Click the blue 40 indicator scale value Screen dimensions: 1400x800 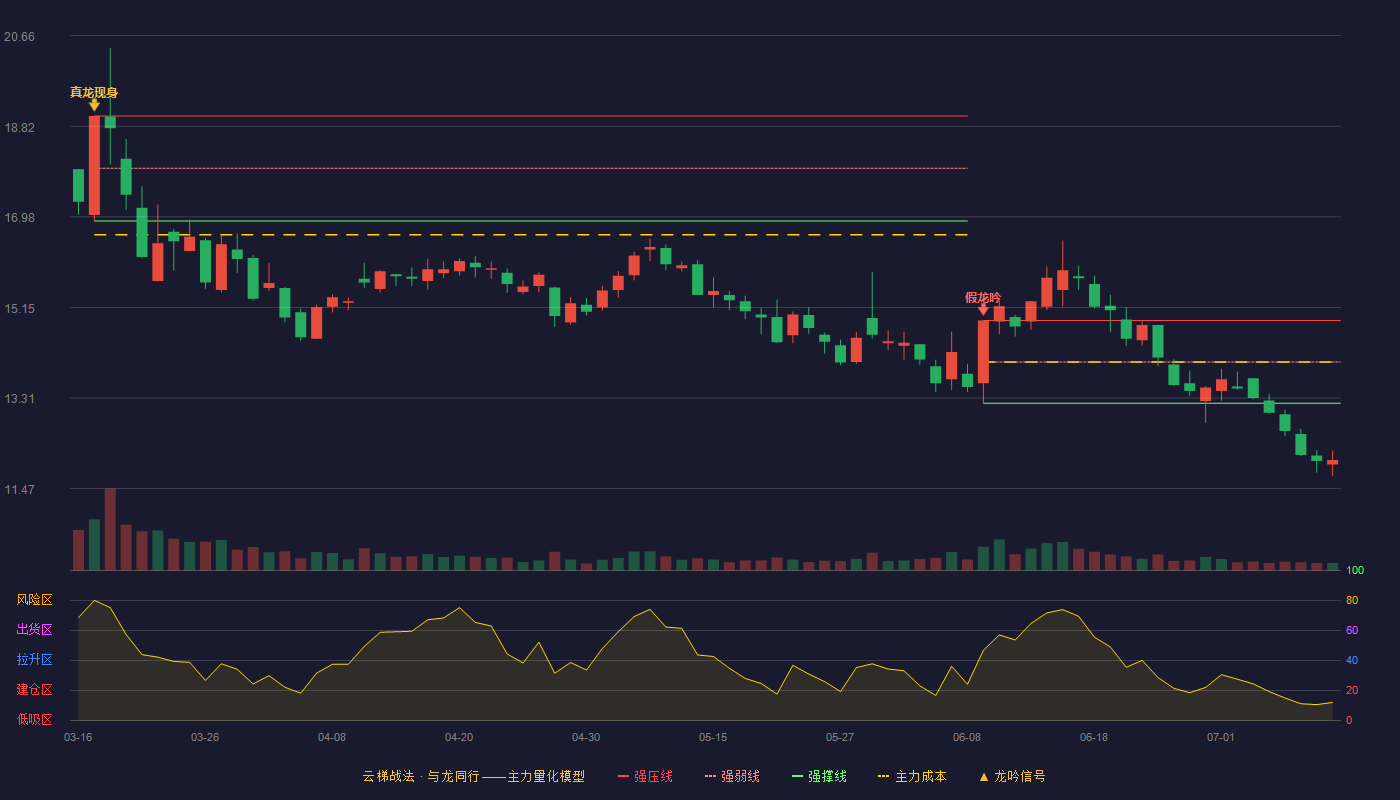coord(1352,661)
